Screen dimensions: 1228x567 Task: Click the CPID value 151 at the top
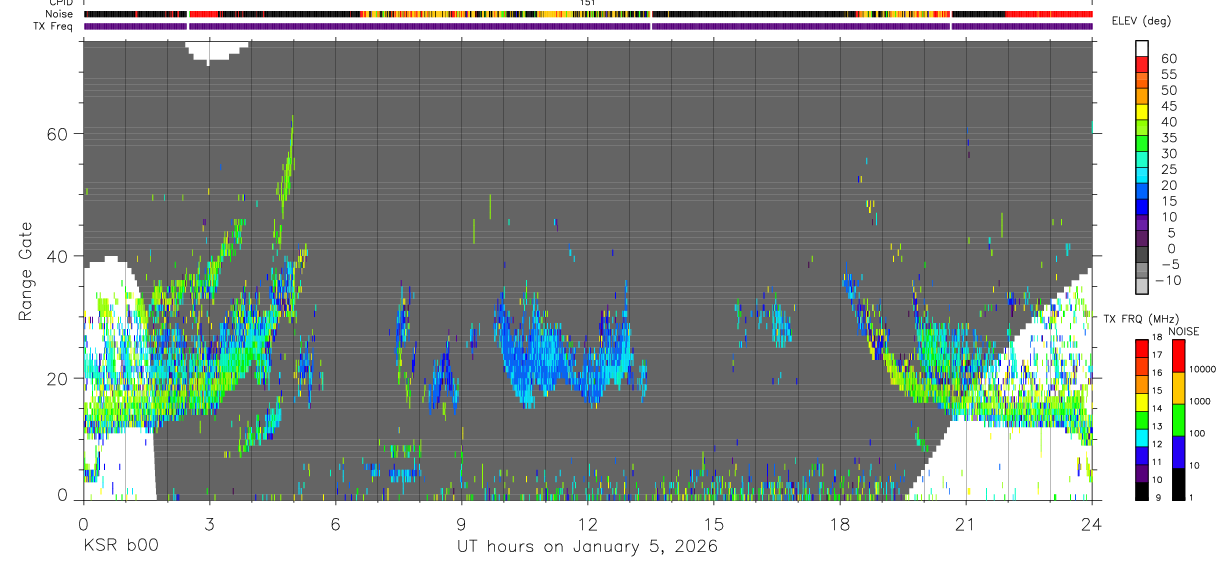click(588, 4)
